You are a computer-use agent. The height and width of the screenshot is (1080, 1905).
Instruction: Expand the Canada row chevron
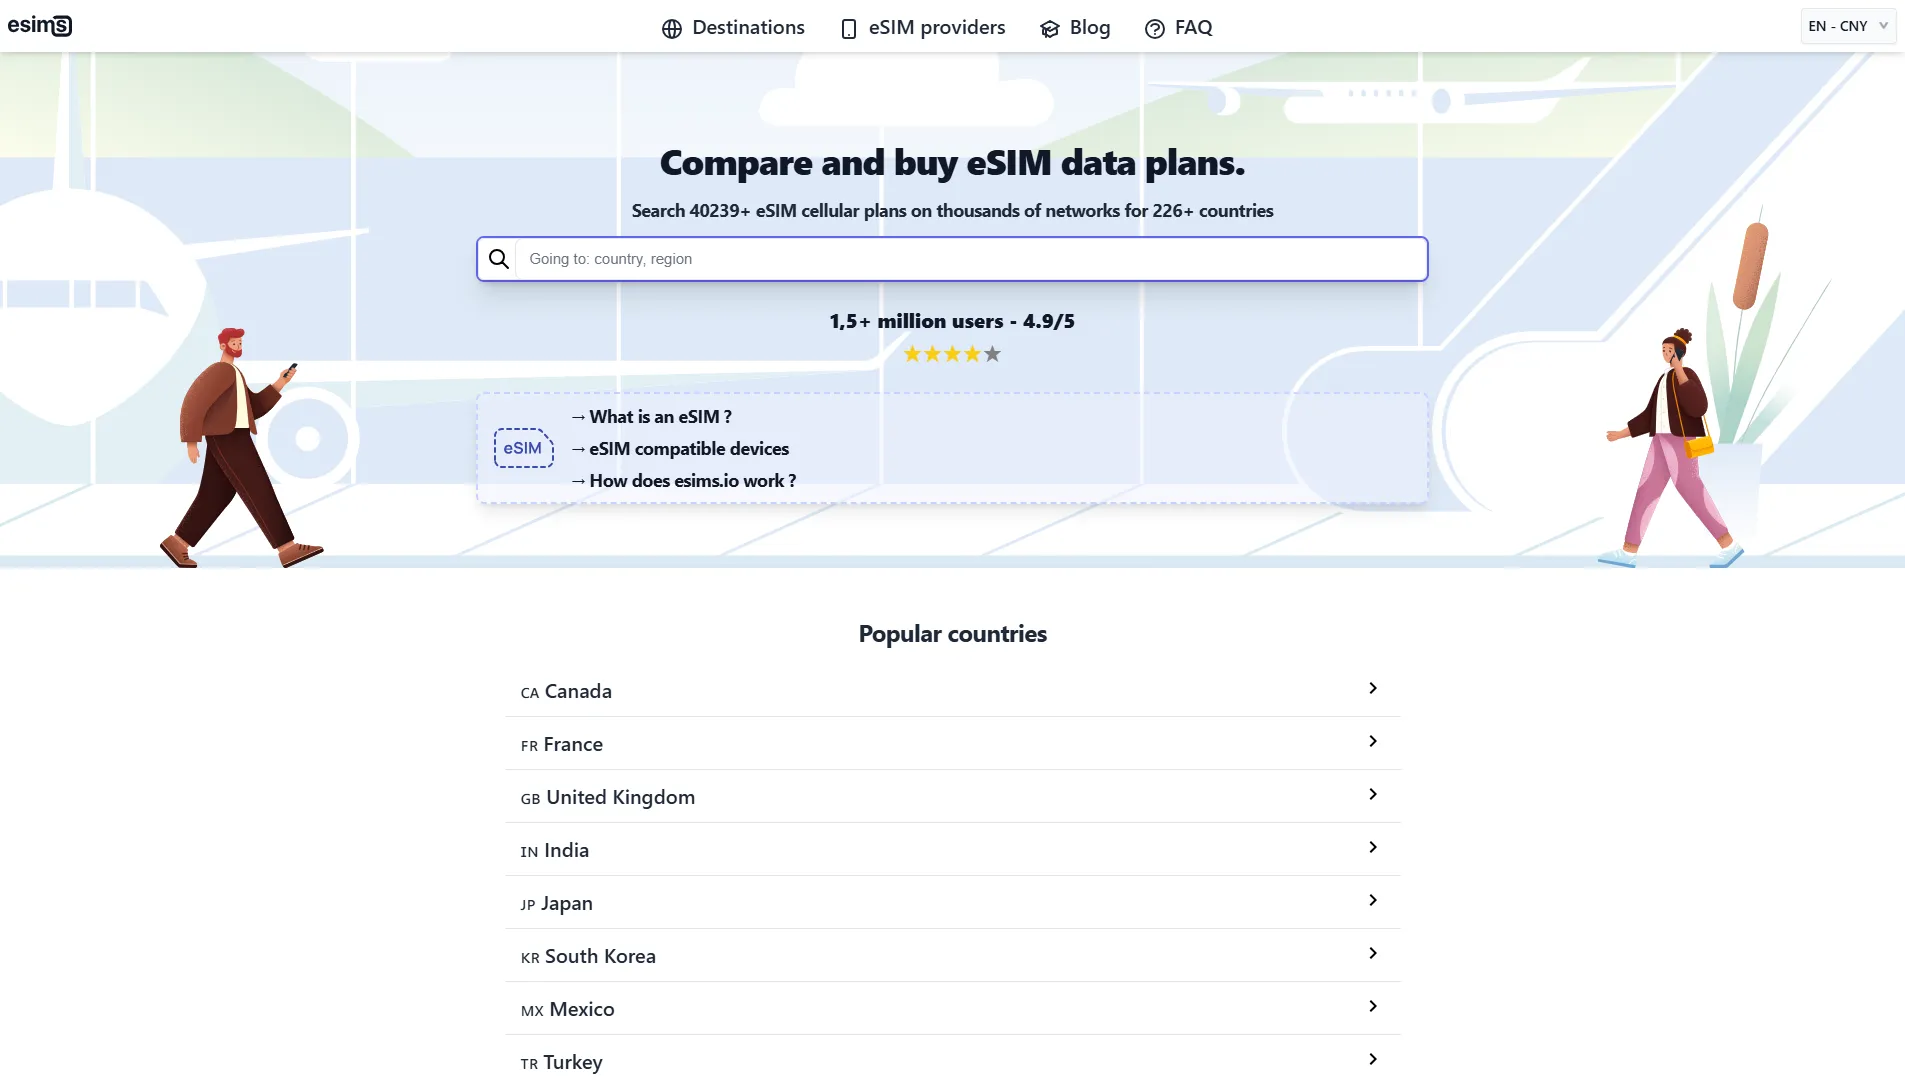(x=1373, y=689)
